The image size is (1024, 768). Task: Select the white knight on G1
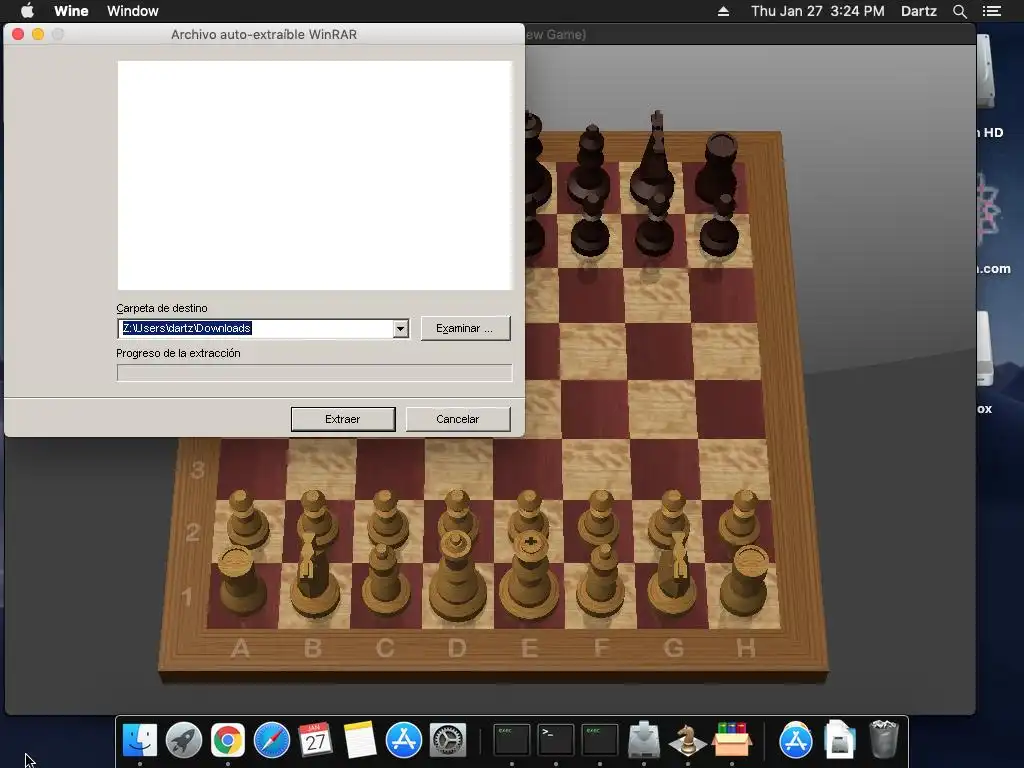(673, 578)
